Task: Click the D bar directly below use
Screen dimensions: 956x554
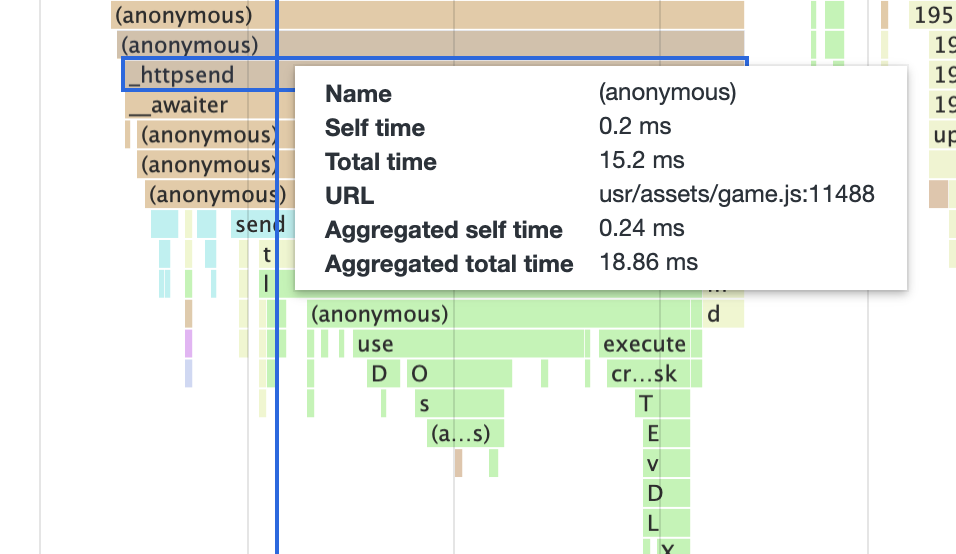Action: click(379, 375)
